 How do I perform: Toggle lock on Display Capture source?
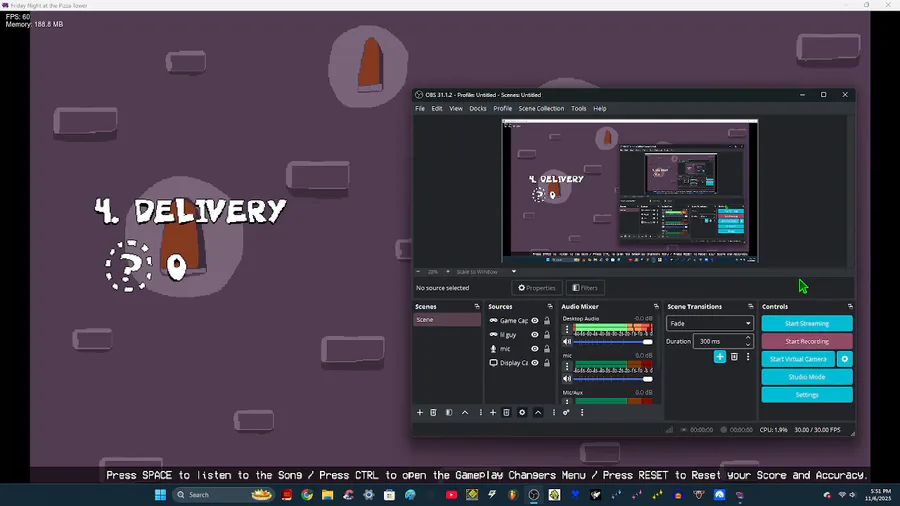(x=547, y=363)
